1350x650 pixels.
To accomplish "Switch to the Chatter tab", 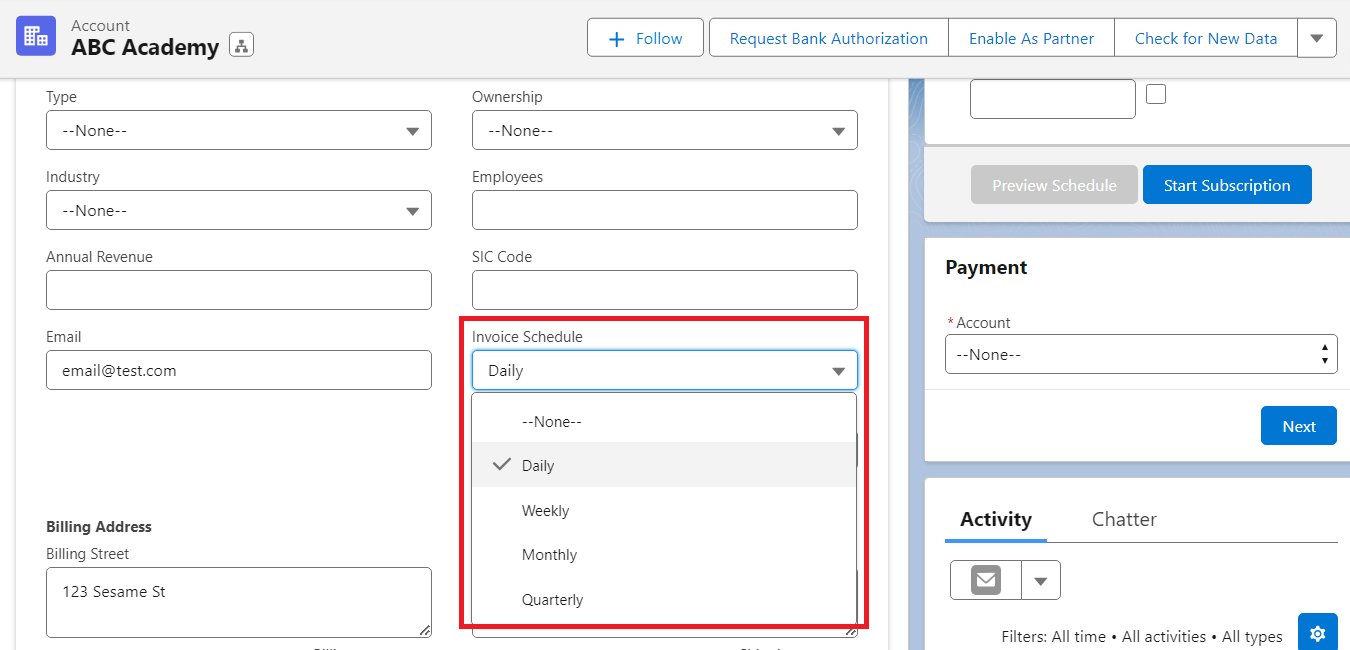I will coord(1123,519).
